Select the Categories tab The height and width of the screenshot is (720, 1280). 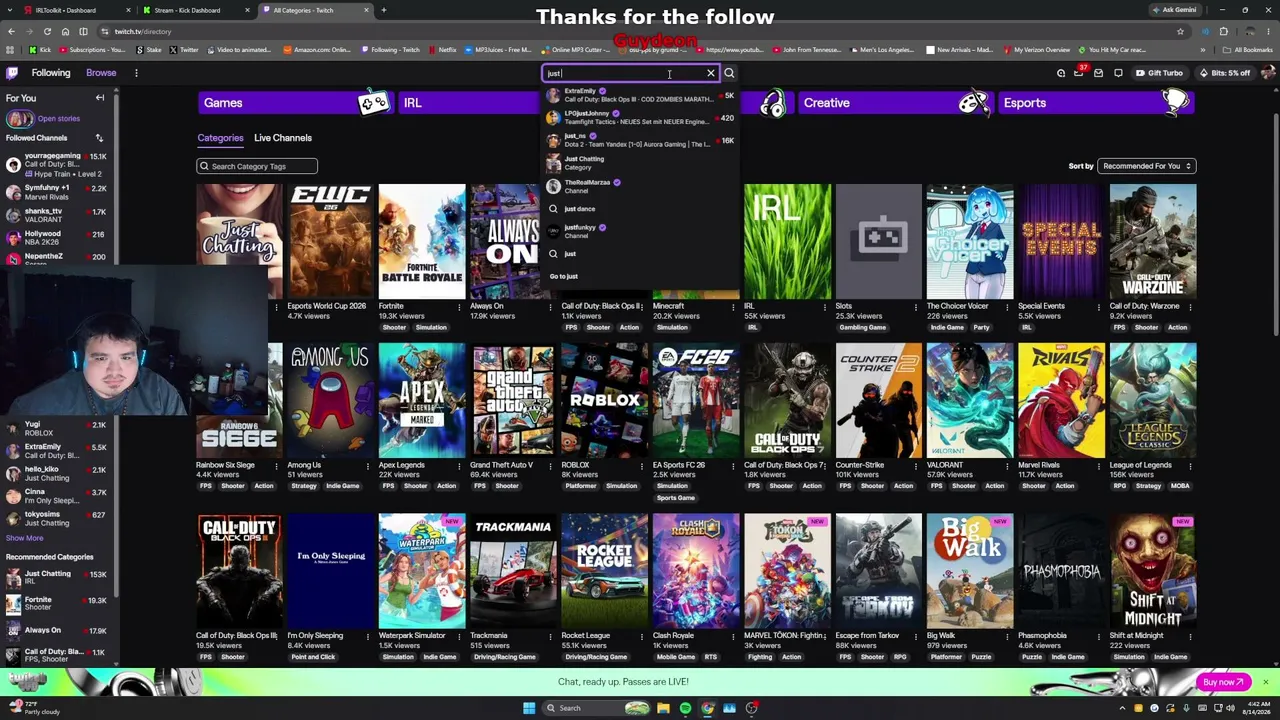tap(220, 138)
